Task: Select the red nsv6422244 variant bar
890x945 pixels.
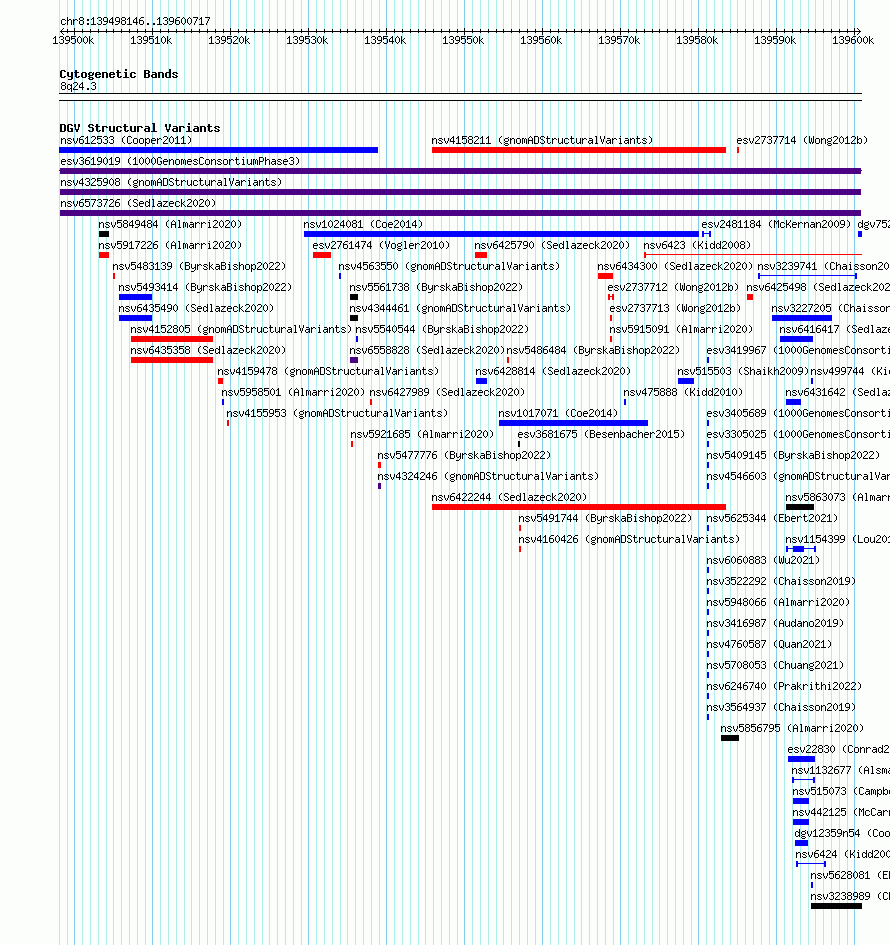Action: pyautogui.click(x=578, y=507)
